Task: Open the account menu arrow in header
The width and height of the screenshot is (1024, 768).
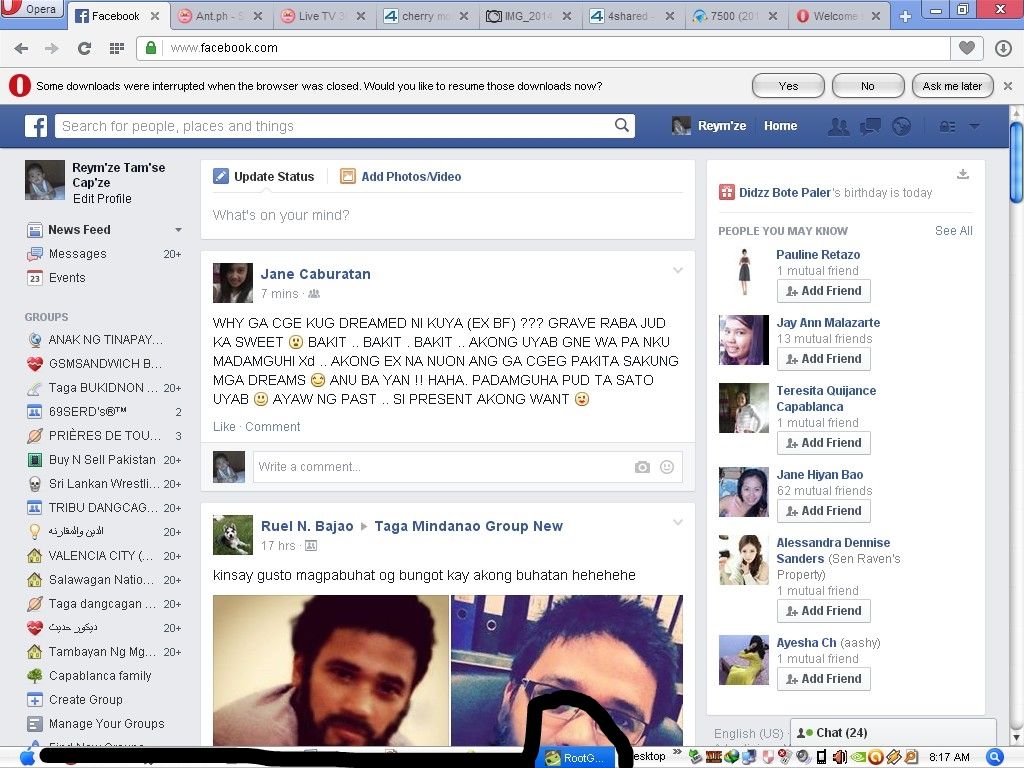Action: pyautogui.click(x=975, y=126)
